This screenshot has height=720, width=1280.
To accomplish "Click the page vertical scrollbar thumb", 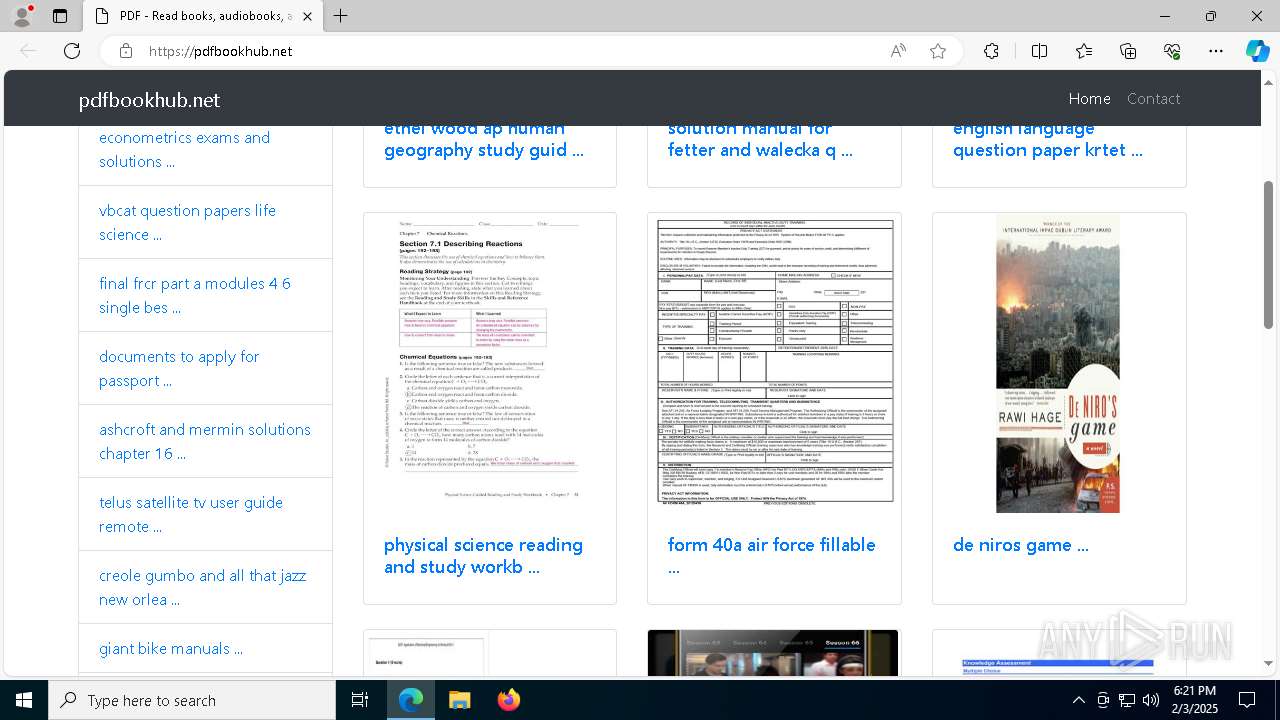I will [1268, 255].
